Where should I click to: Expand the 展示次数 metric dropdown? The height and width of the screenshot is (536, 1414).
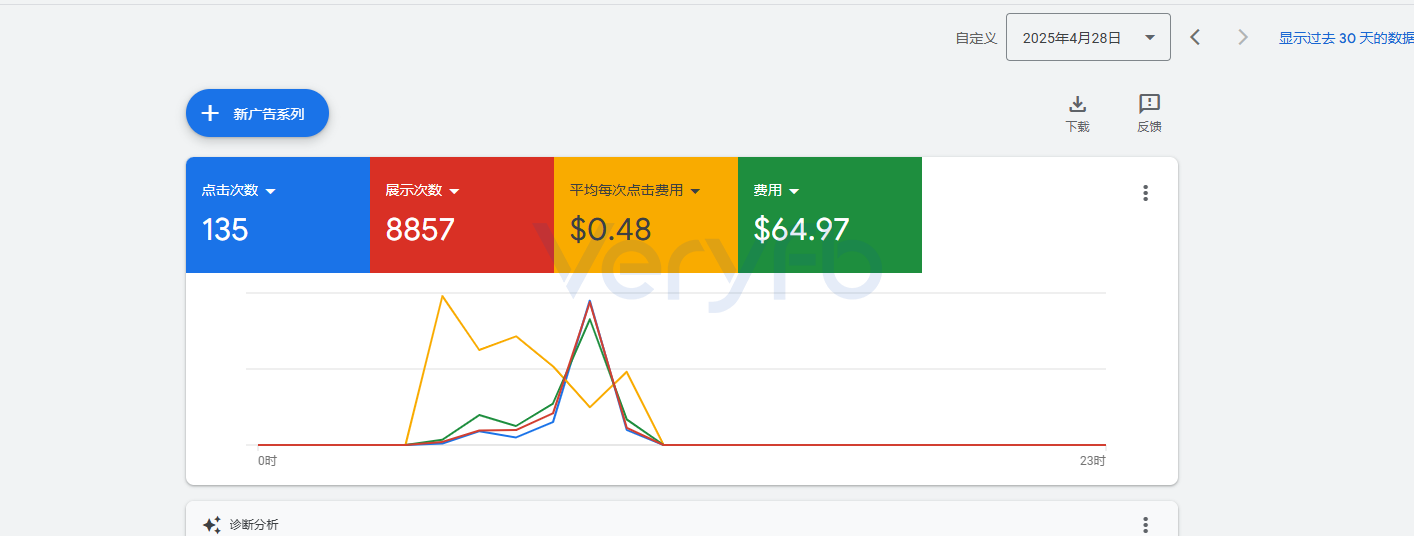click(454, 191)
